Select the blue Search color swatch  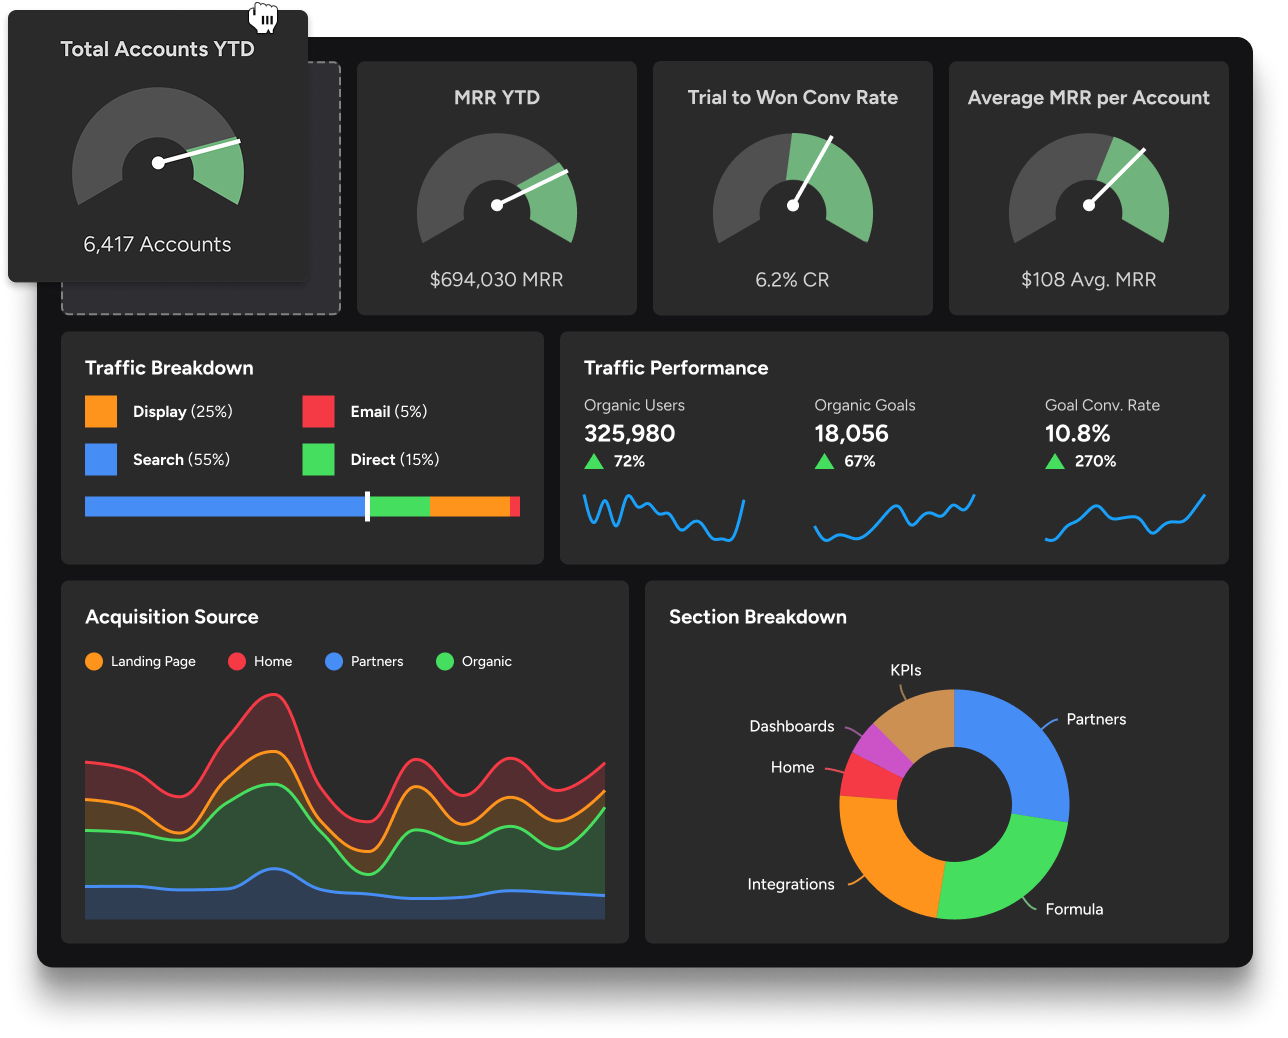(101, 459)
